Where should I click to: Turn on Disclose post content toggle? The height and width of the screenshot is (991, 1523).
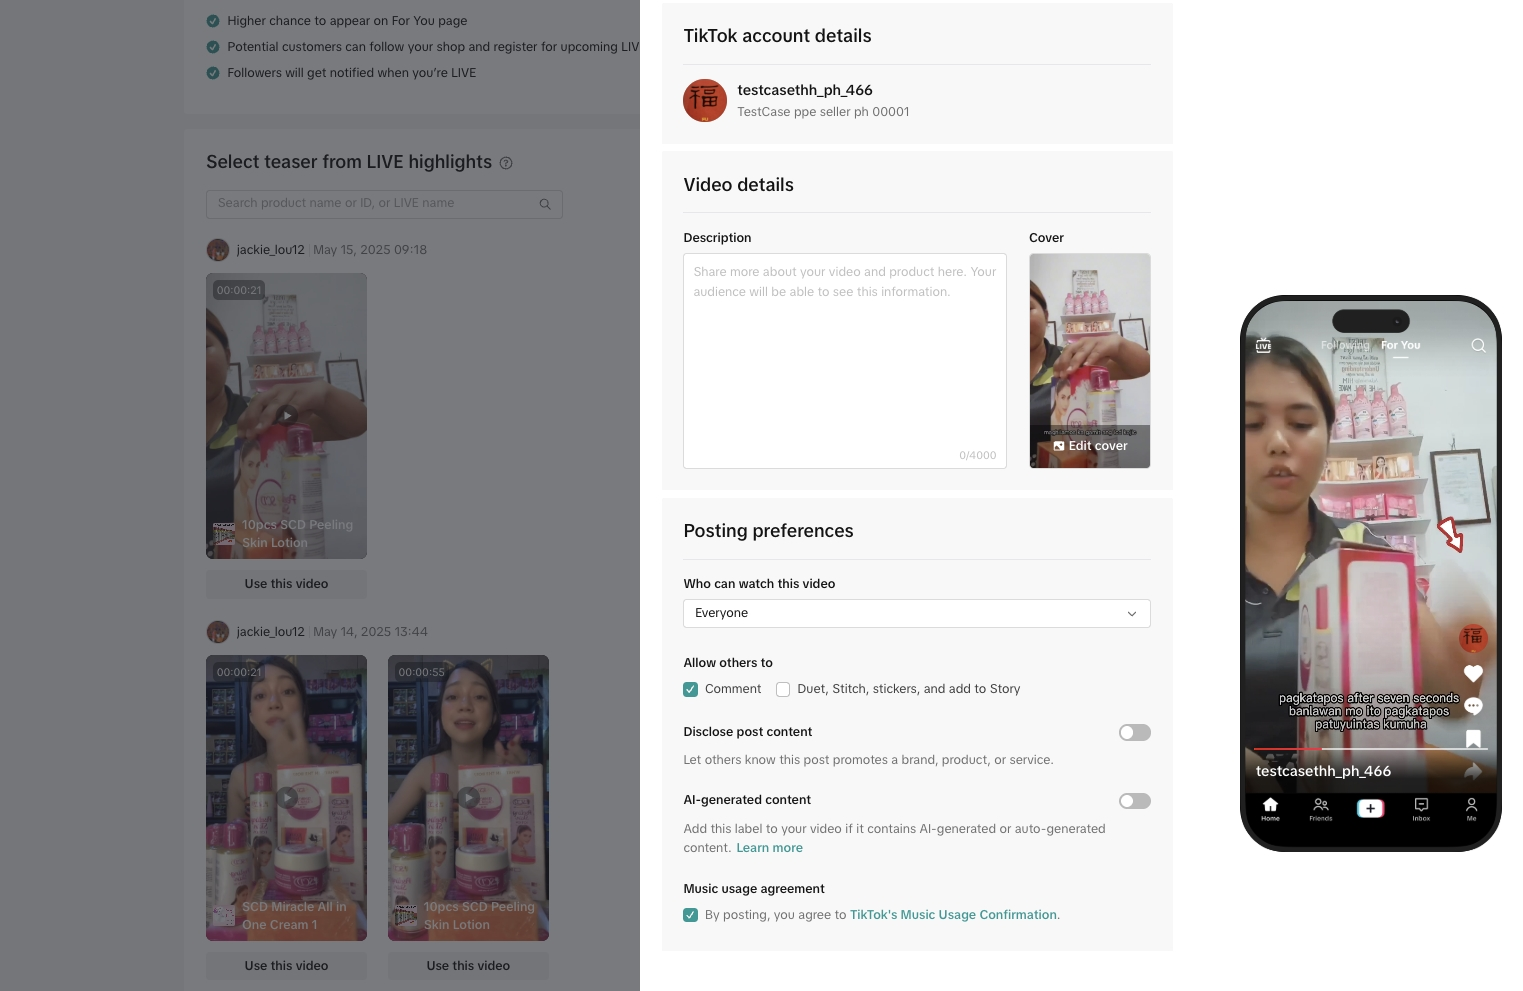coord(1134,733)
